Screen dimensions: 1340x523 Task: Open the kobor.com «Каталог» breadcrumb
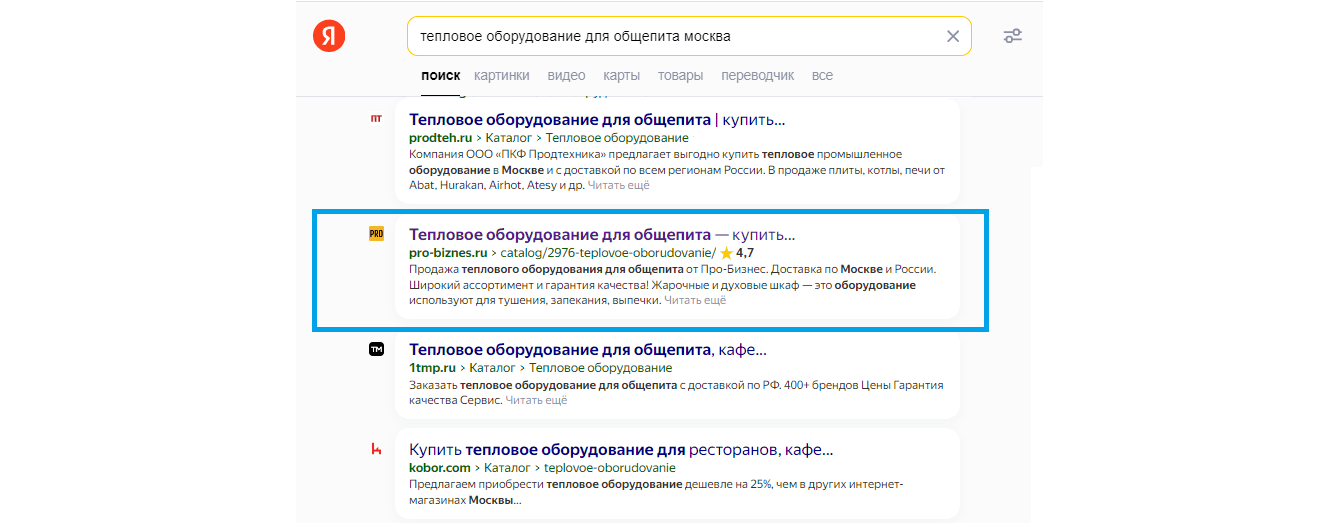click(x=507, y=467)
